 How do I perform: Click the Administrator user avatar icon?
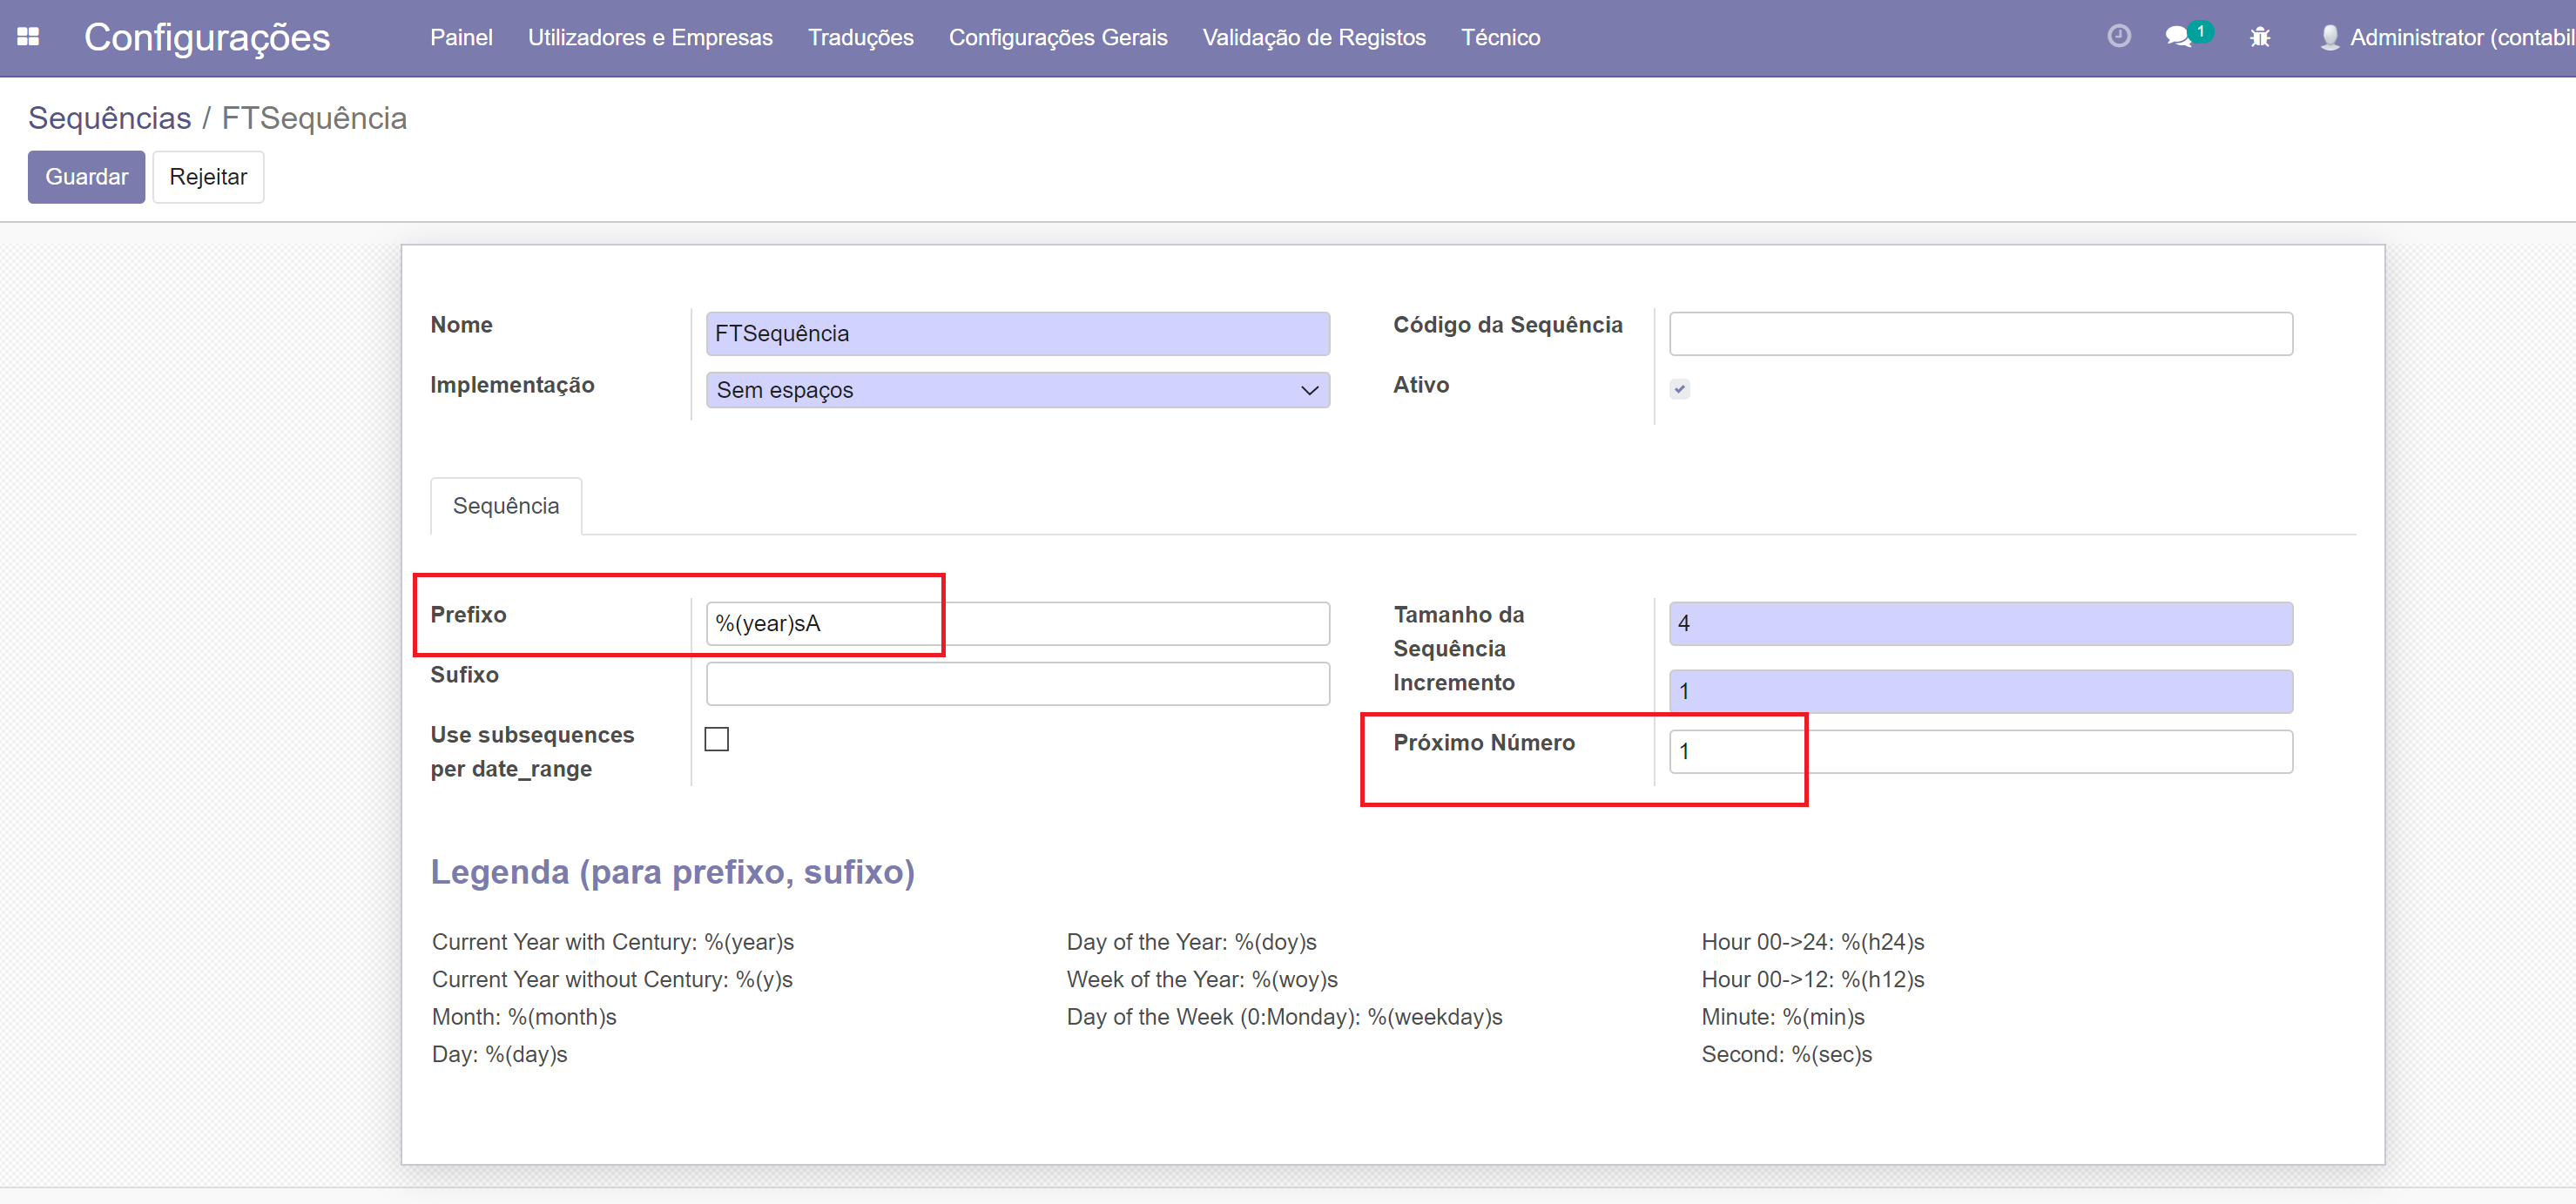[2329, 37]
